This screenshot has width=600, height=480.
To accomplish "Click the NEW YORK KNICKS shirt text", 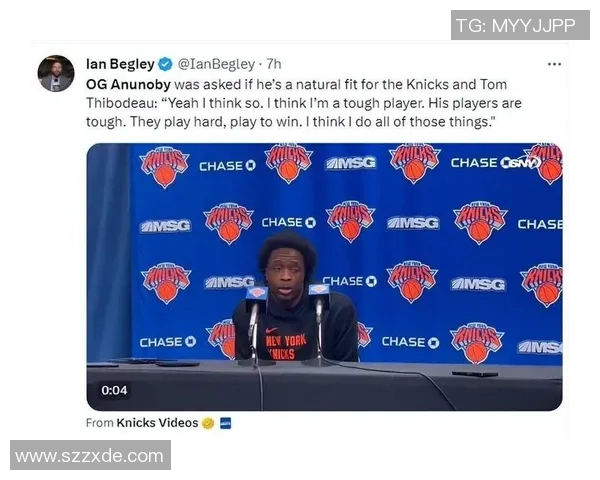I will (x=286, y=346).
